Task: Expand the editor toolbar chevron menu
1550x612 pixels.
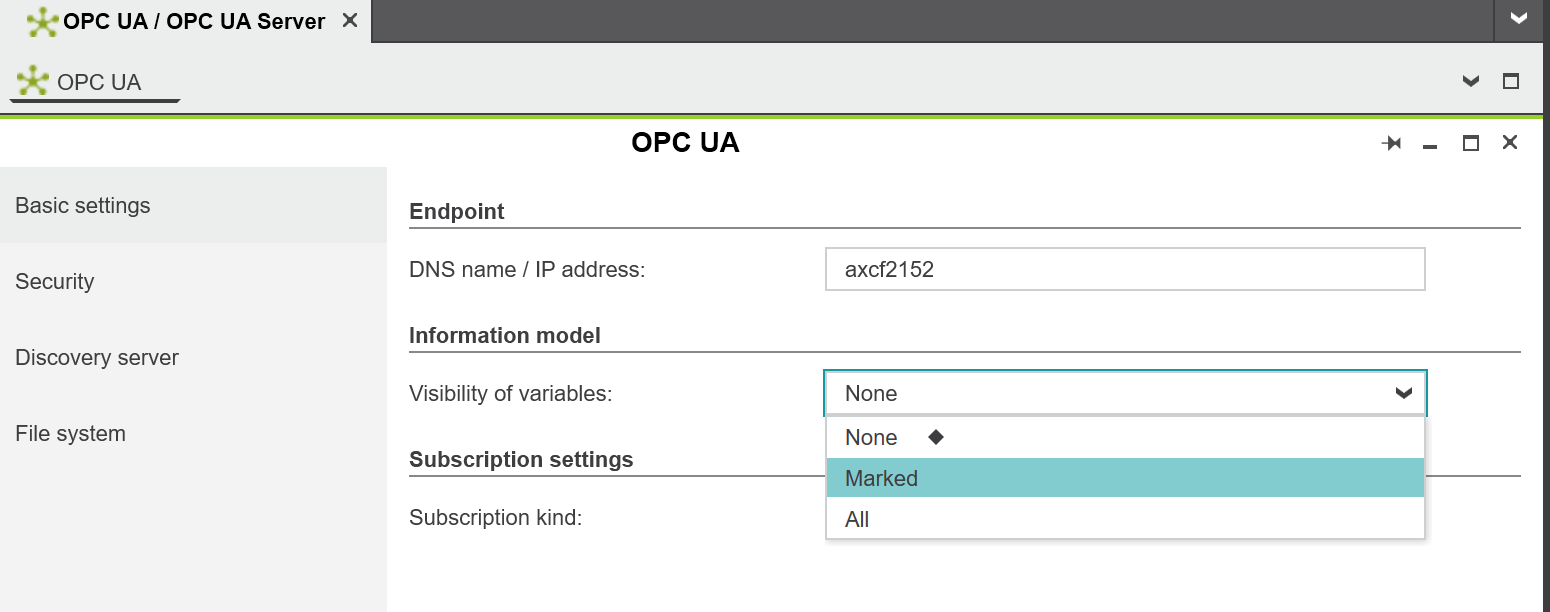Action: coord(1471,81)
